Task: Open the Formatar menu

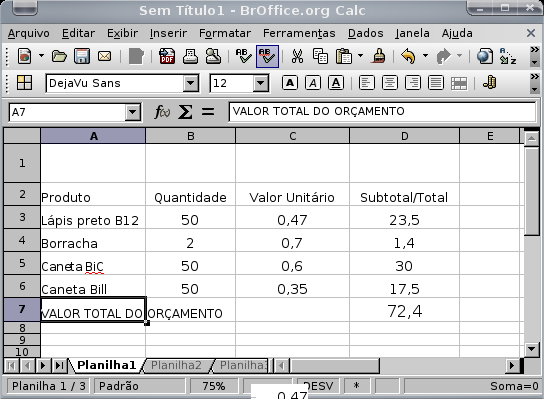Action: pyautogui.click(x=225, y=33)
